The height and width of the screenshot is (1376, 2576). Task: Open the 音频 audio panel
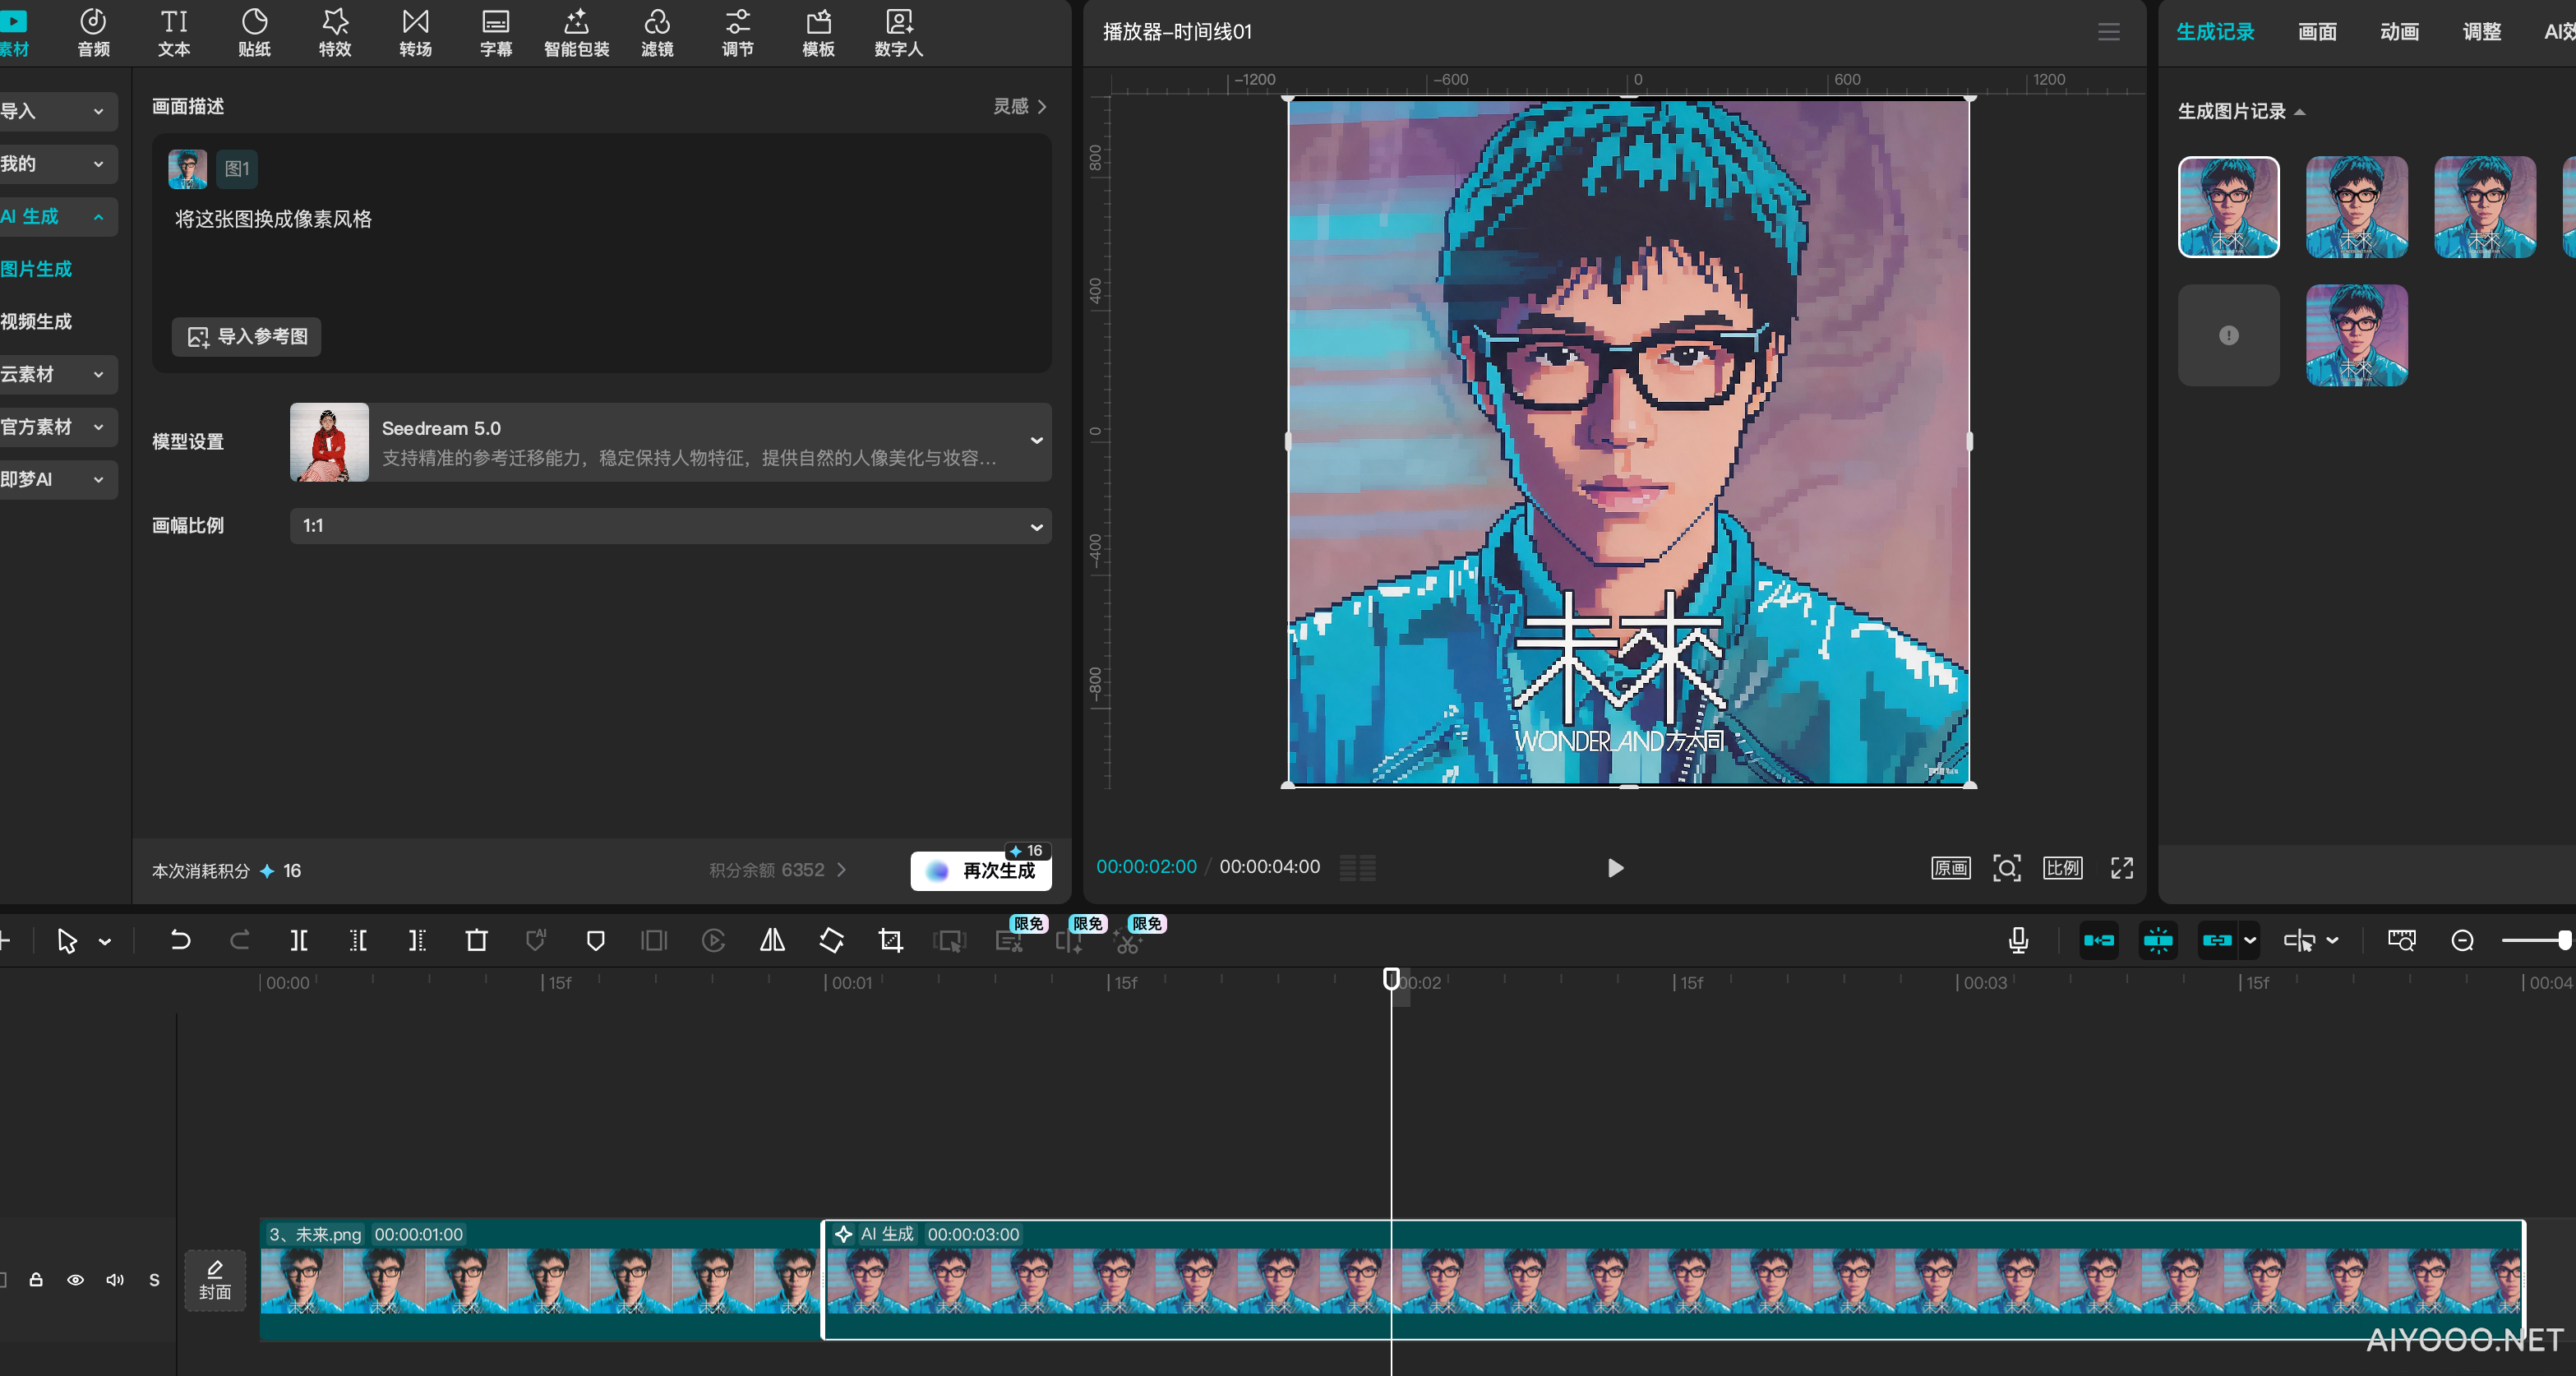tap(93, 33)
